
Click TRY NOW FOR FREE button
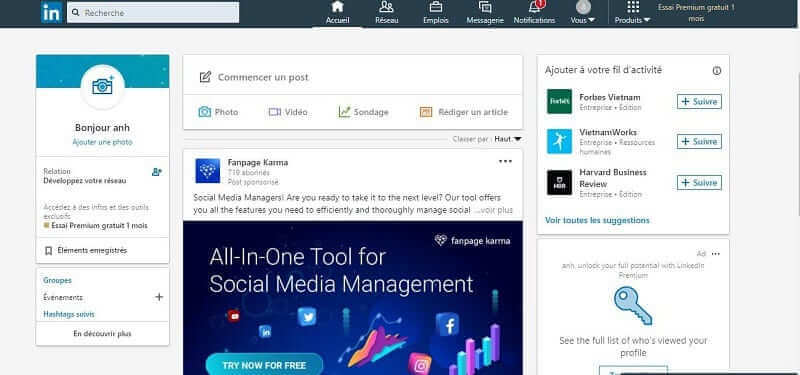(264, 365)
